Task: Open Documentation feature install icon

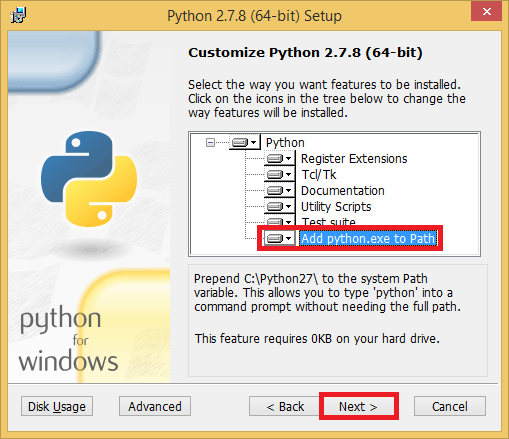Action: pyautogui.click(x=280, y=190)
